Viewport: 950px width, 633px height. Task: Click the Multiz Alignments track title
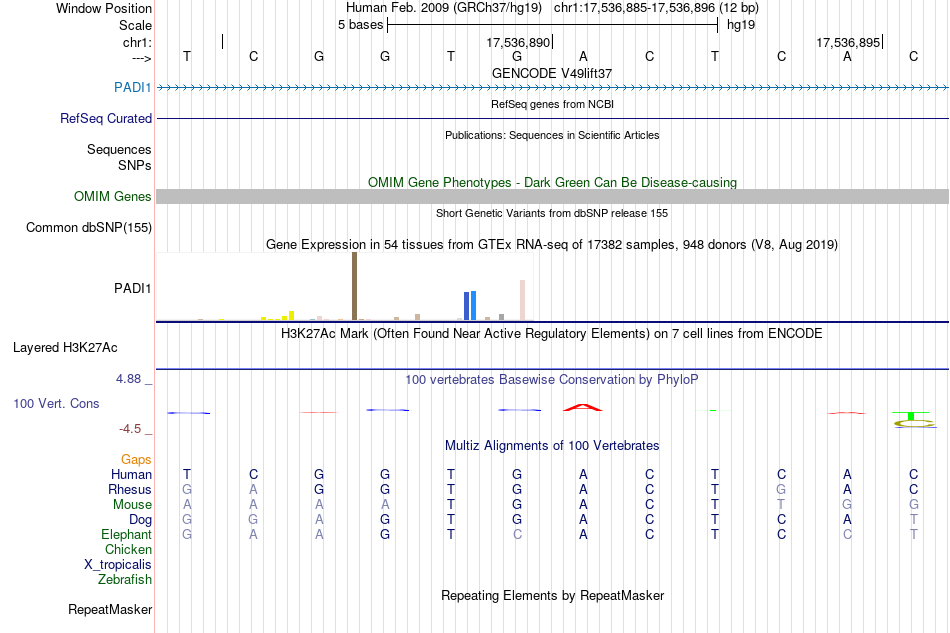(x=551, y=445)
